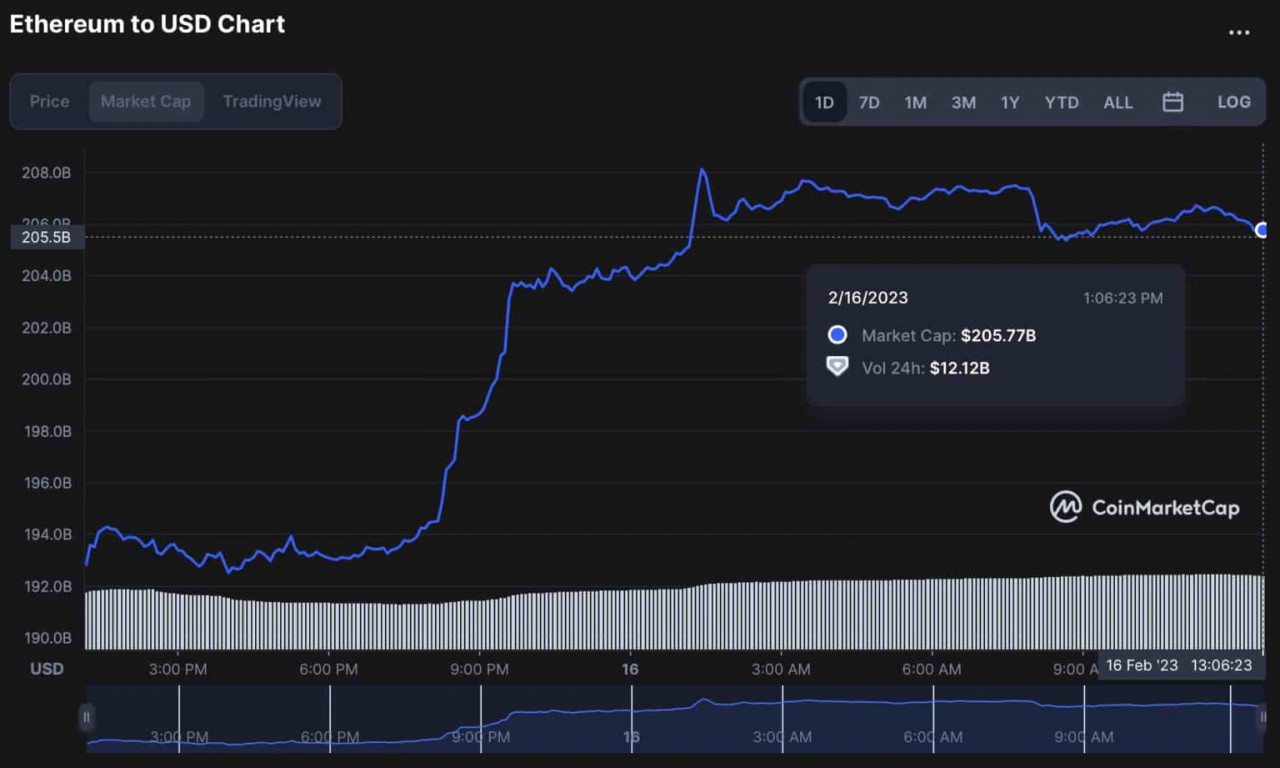Screen dimensions: 1280x768
Task: Select the 1D time range
Action: pos(824,102)
